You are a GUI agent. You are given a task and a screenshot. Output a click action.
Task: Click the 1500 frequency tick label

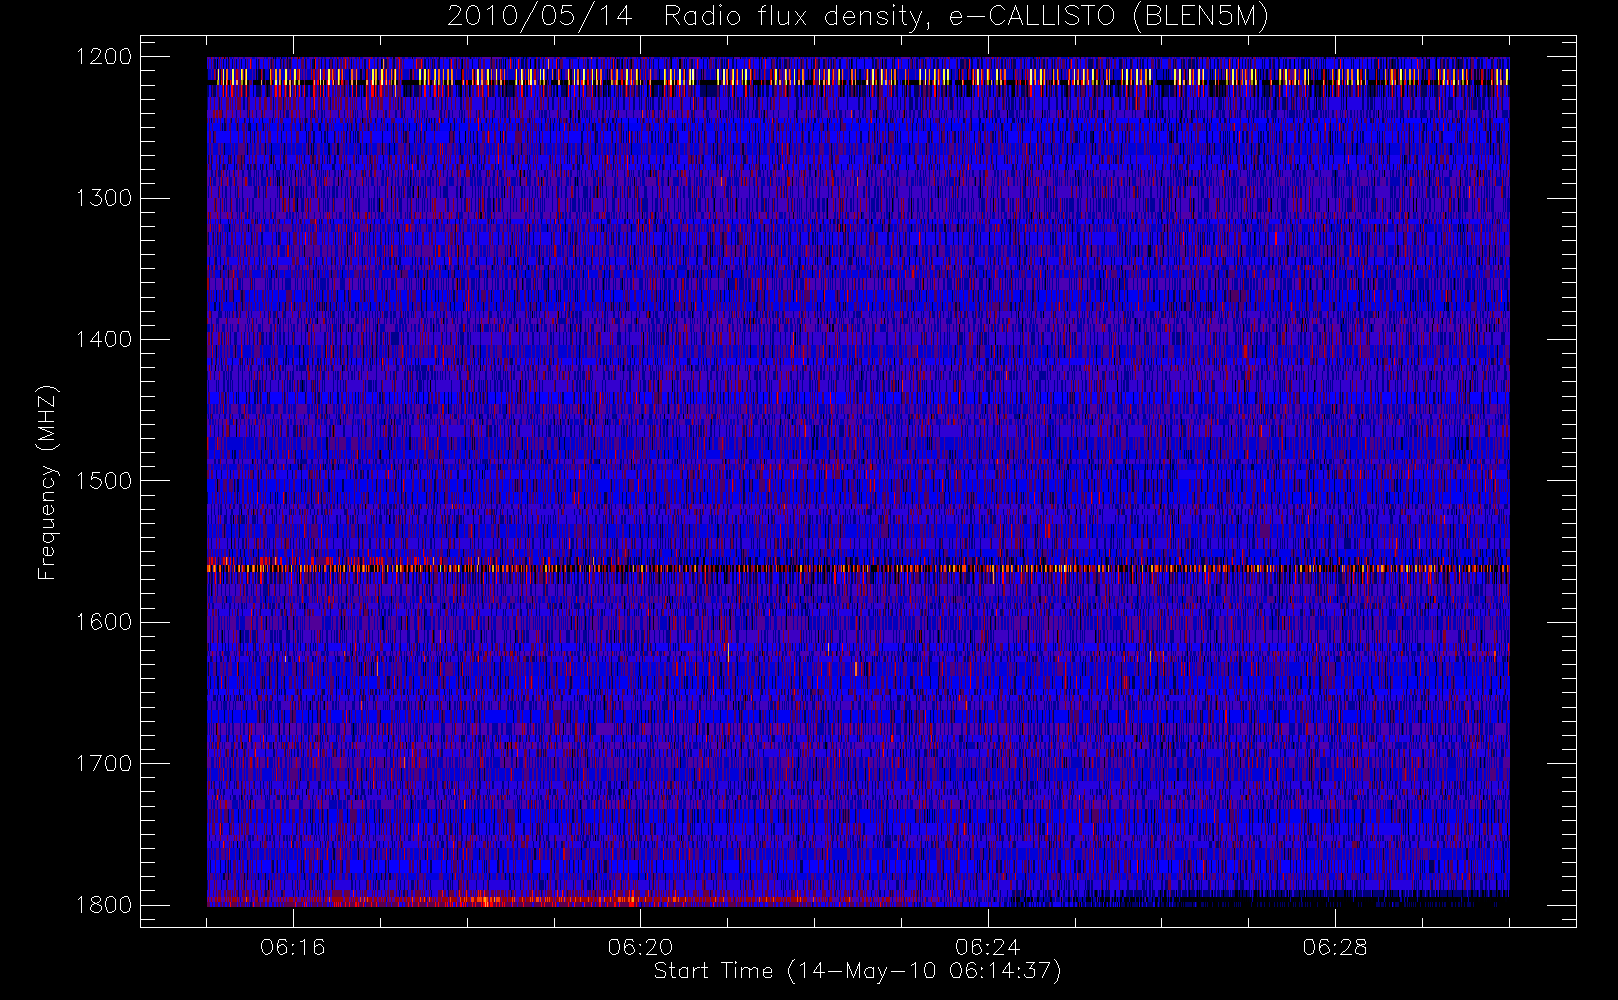point(104,481)
